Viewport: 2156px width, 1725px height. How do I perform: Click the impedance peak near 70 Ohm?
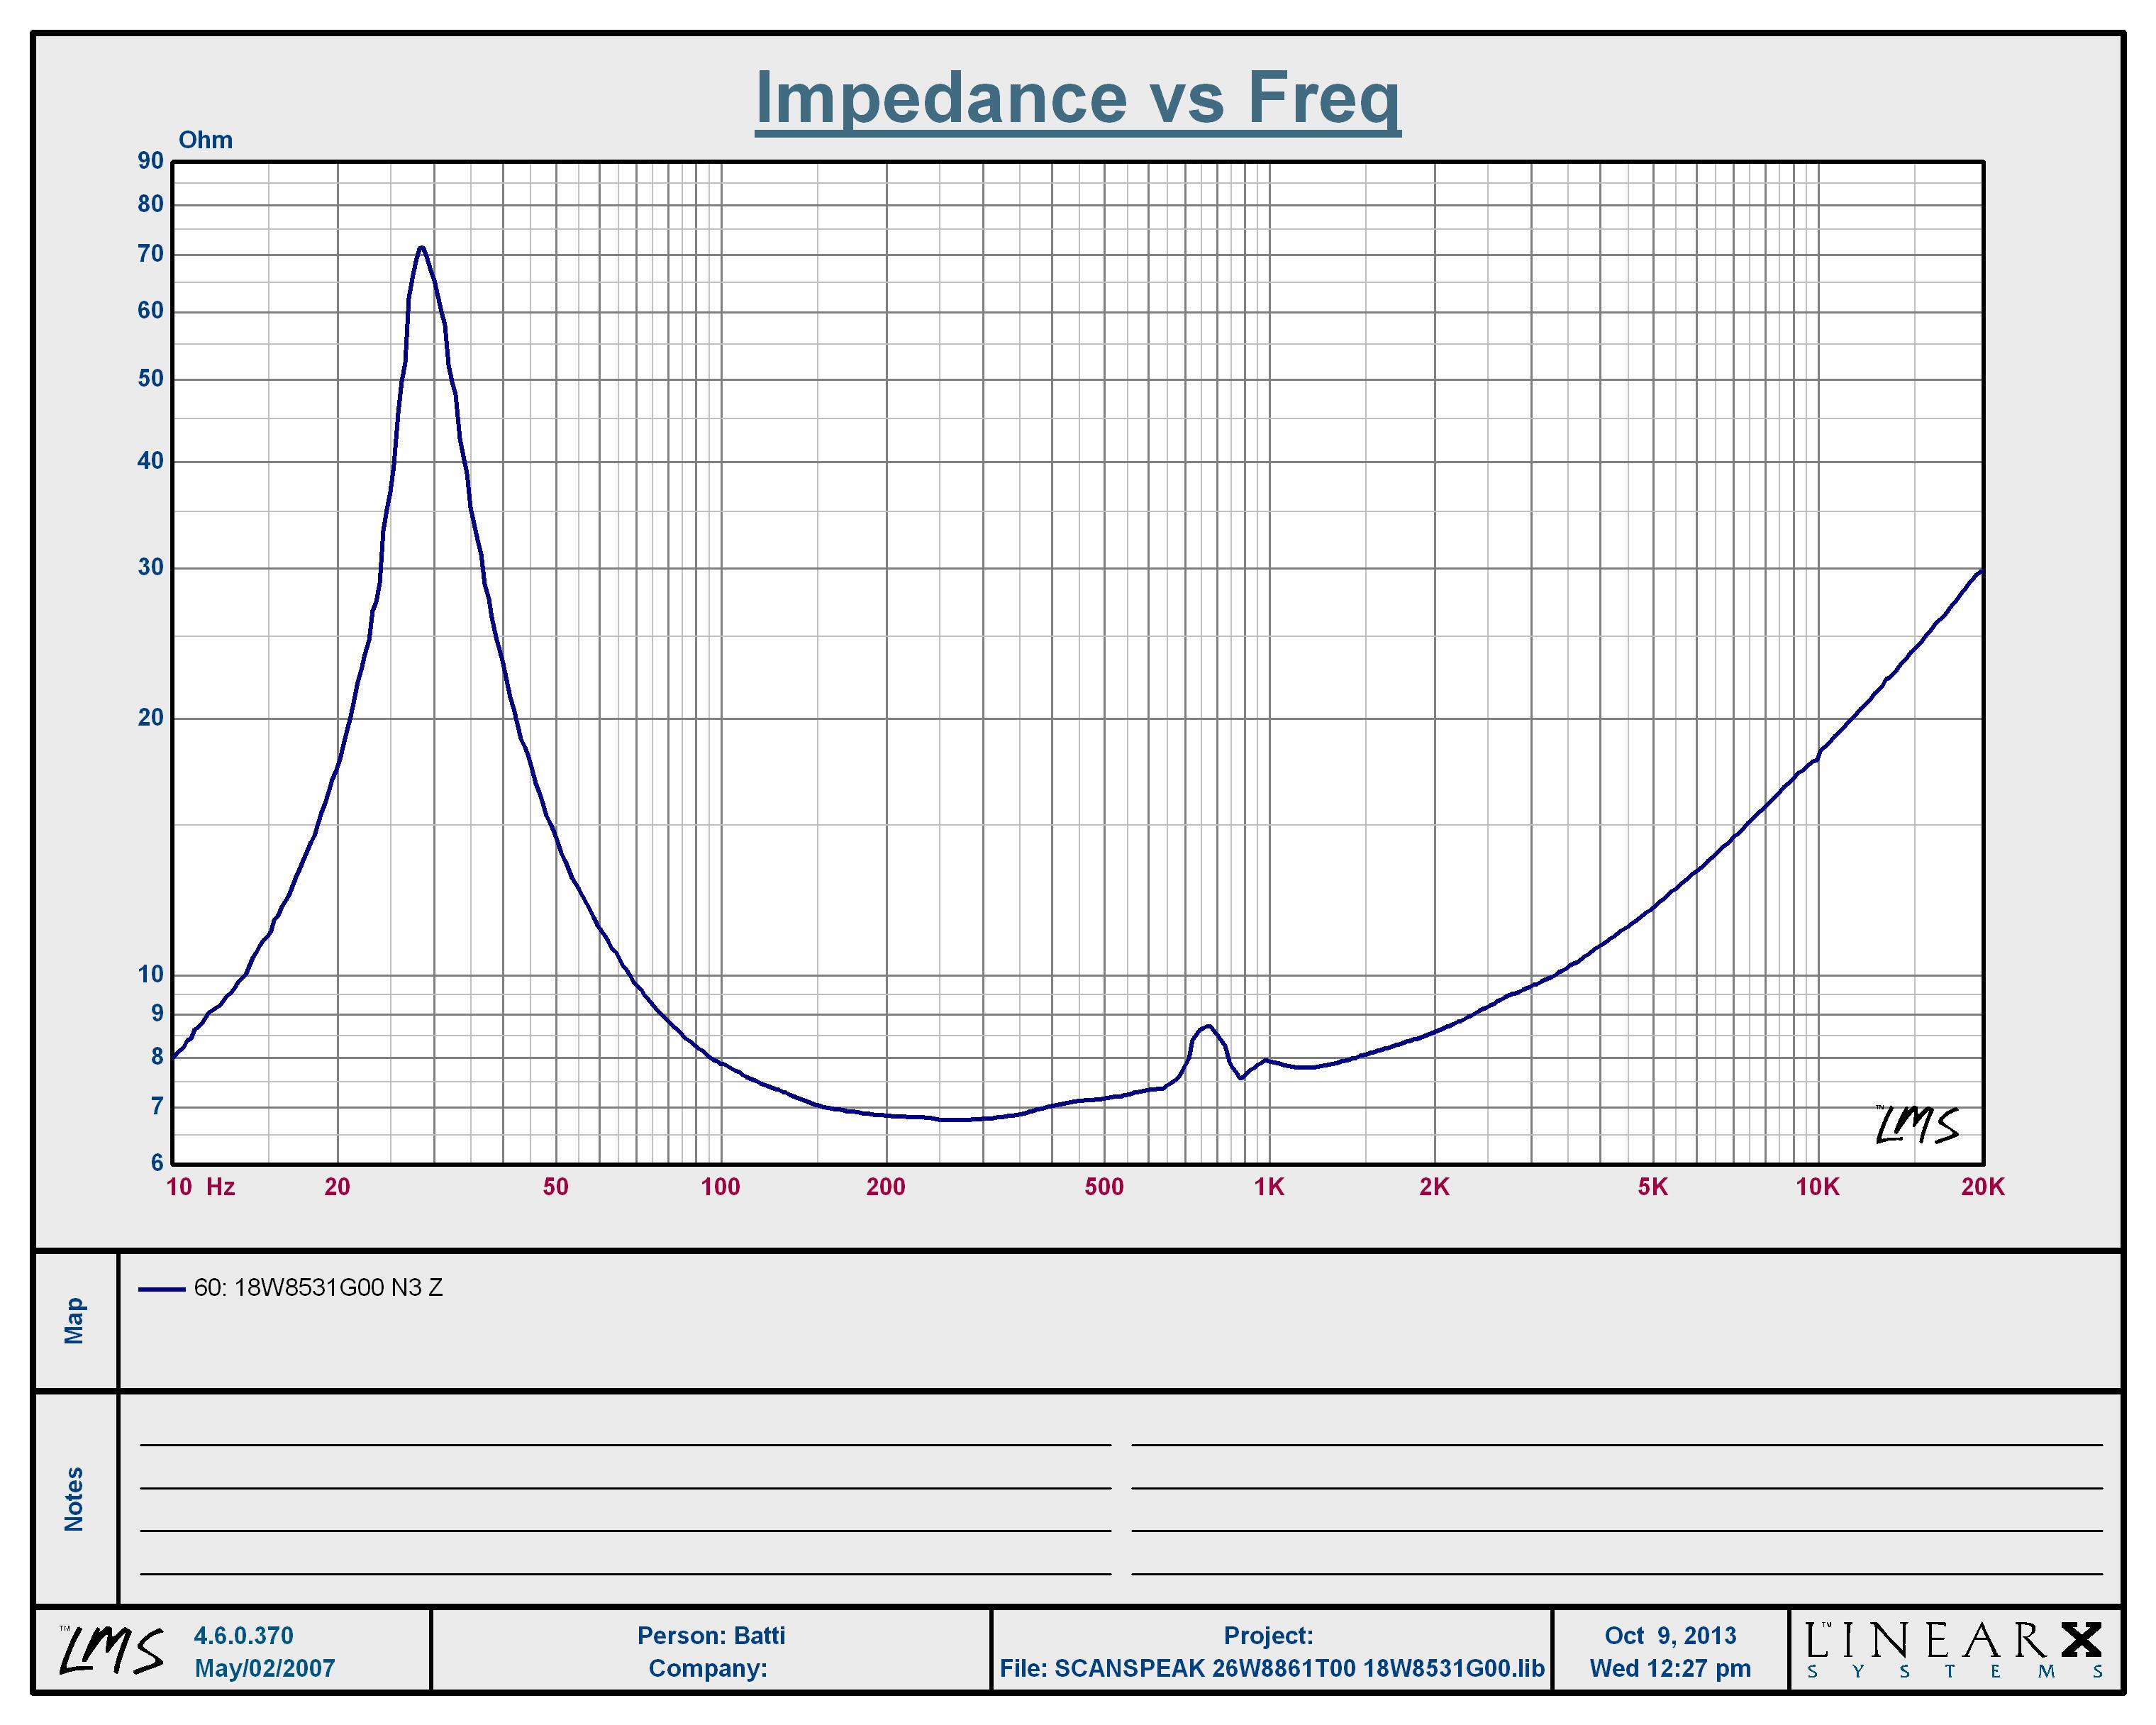point(422,248)
